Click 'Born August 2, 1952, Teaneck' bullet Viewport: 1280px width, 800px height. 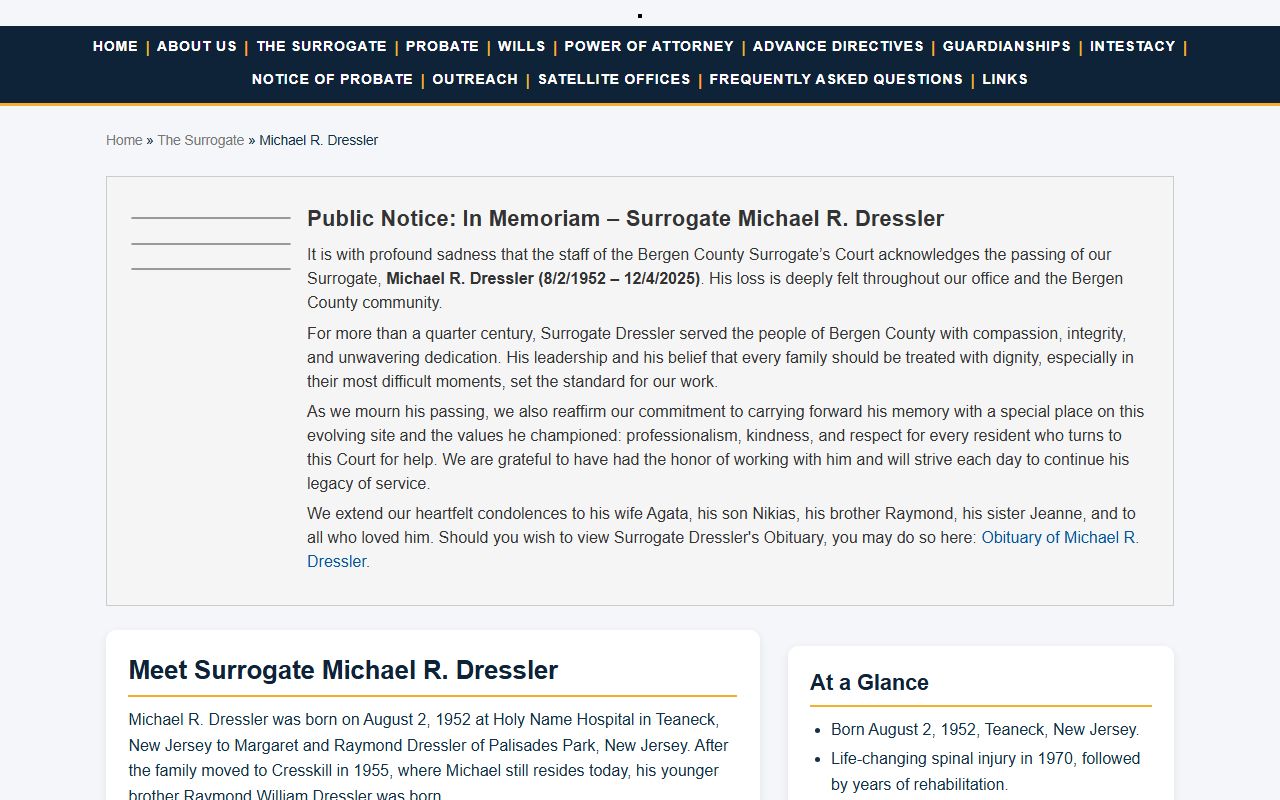985,729
